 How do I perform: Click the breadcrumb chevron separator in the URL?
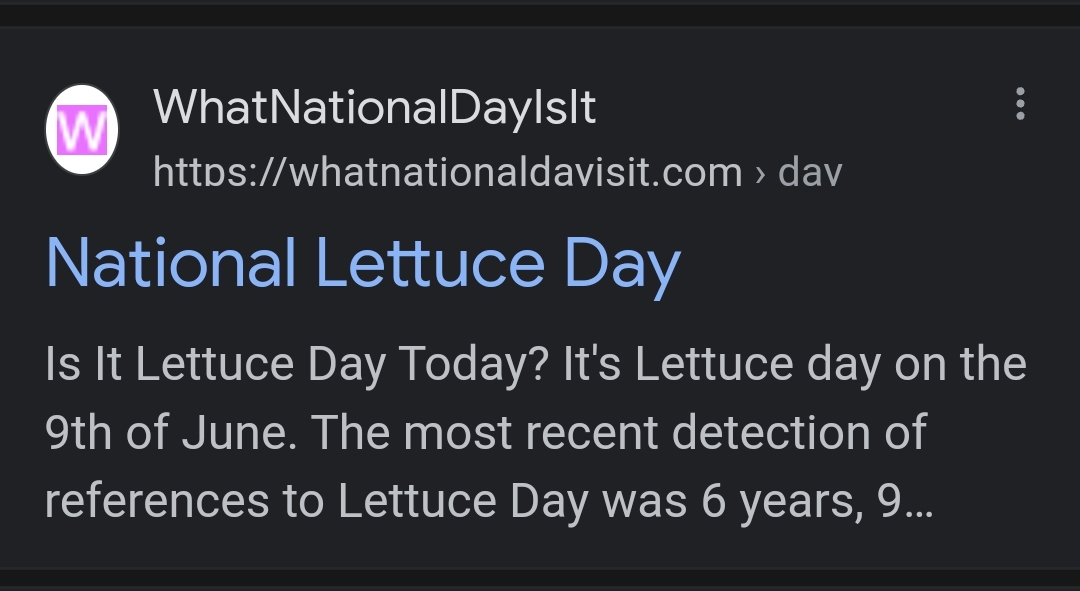click(760, 174)
